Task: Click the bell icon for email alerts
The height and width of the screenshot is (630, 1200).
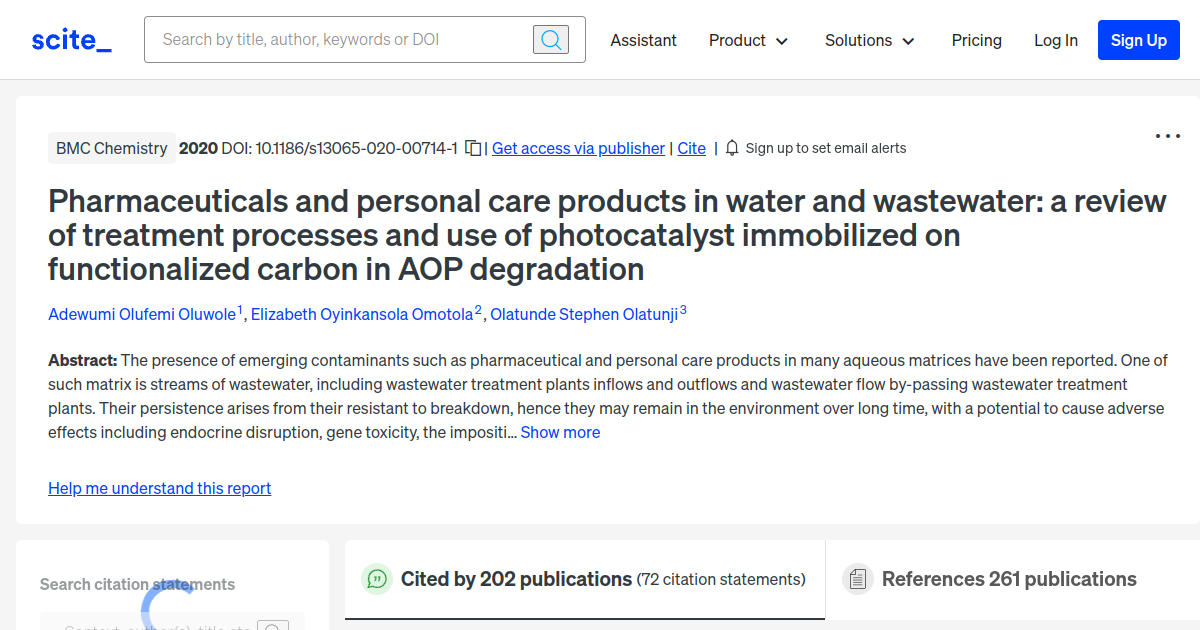Action: (731, 147)
